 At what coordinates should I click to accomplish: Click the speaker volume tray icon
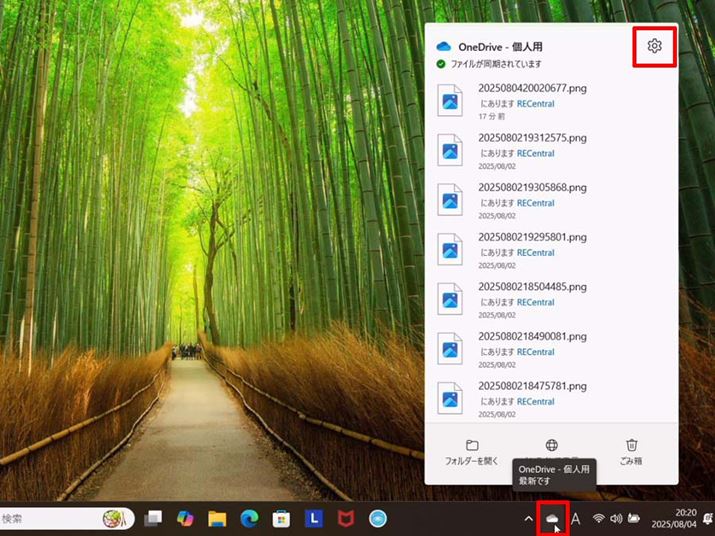point(616,518)
